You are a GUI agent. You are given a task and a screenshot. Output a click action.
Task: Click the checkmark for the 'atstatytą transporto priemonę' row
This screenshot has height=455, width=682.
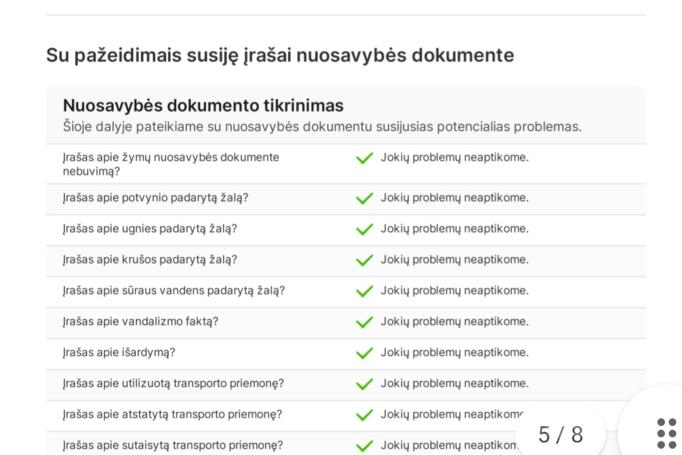pyautogui.click(x=365, y=415)
